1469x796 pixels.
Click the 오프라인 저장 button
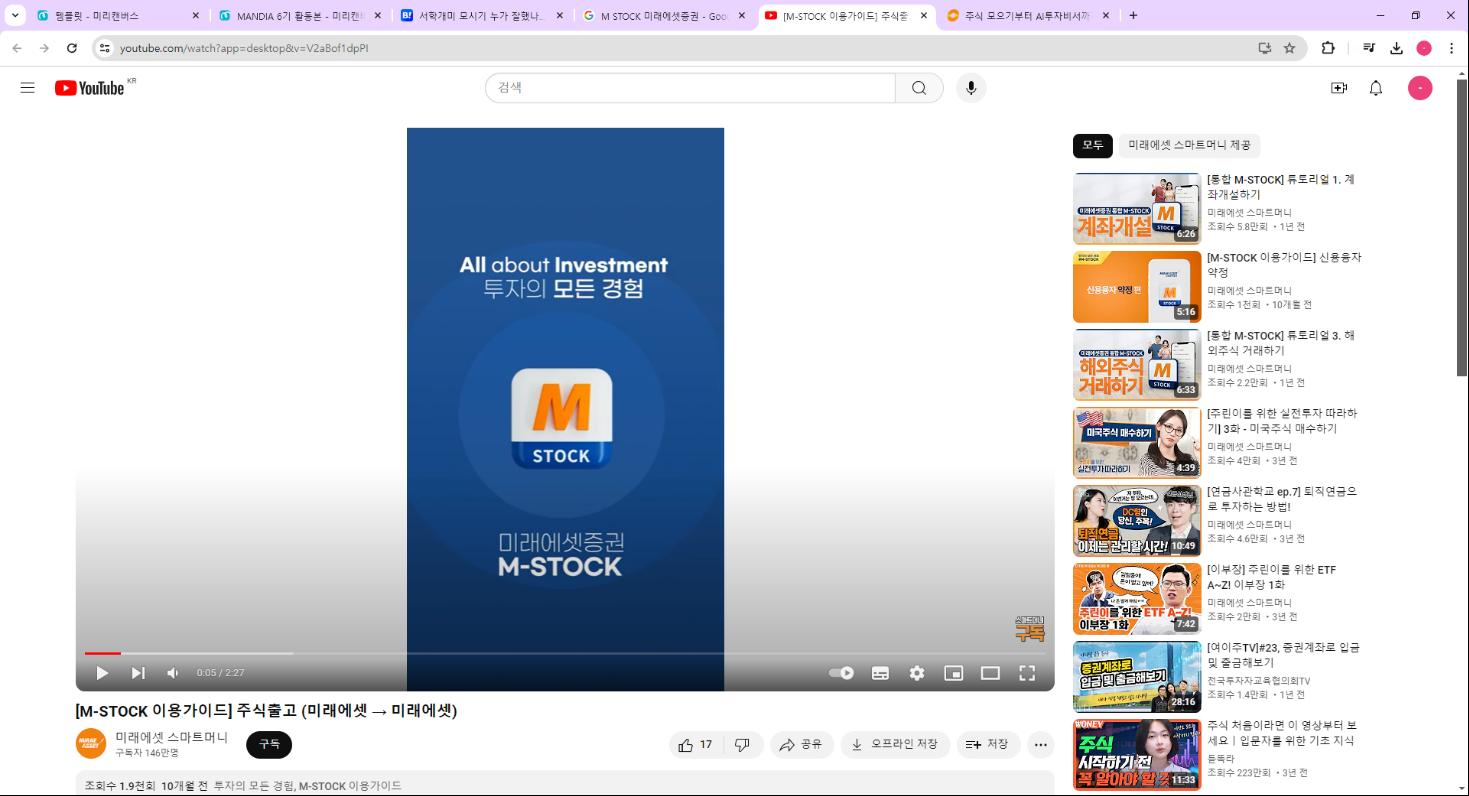pos(895,744)
